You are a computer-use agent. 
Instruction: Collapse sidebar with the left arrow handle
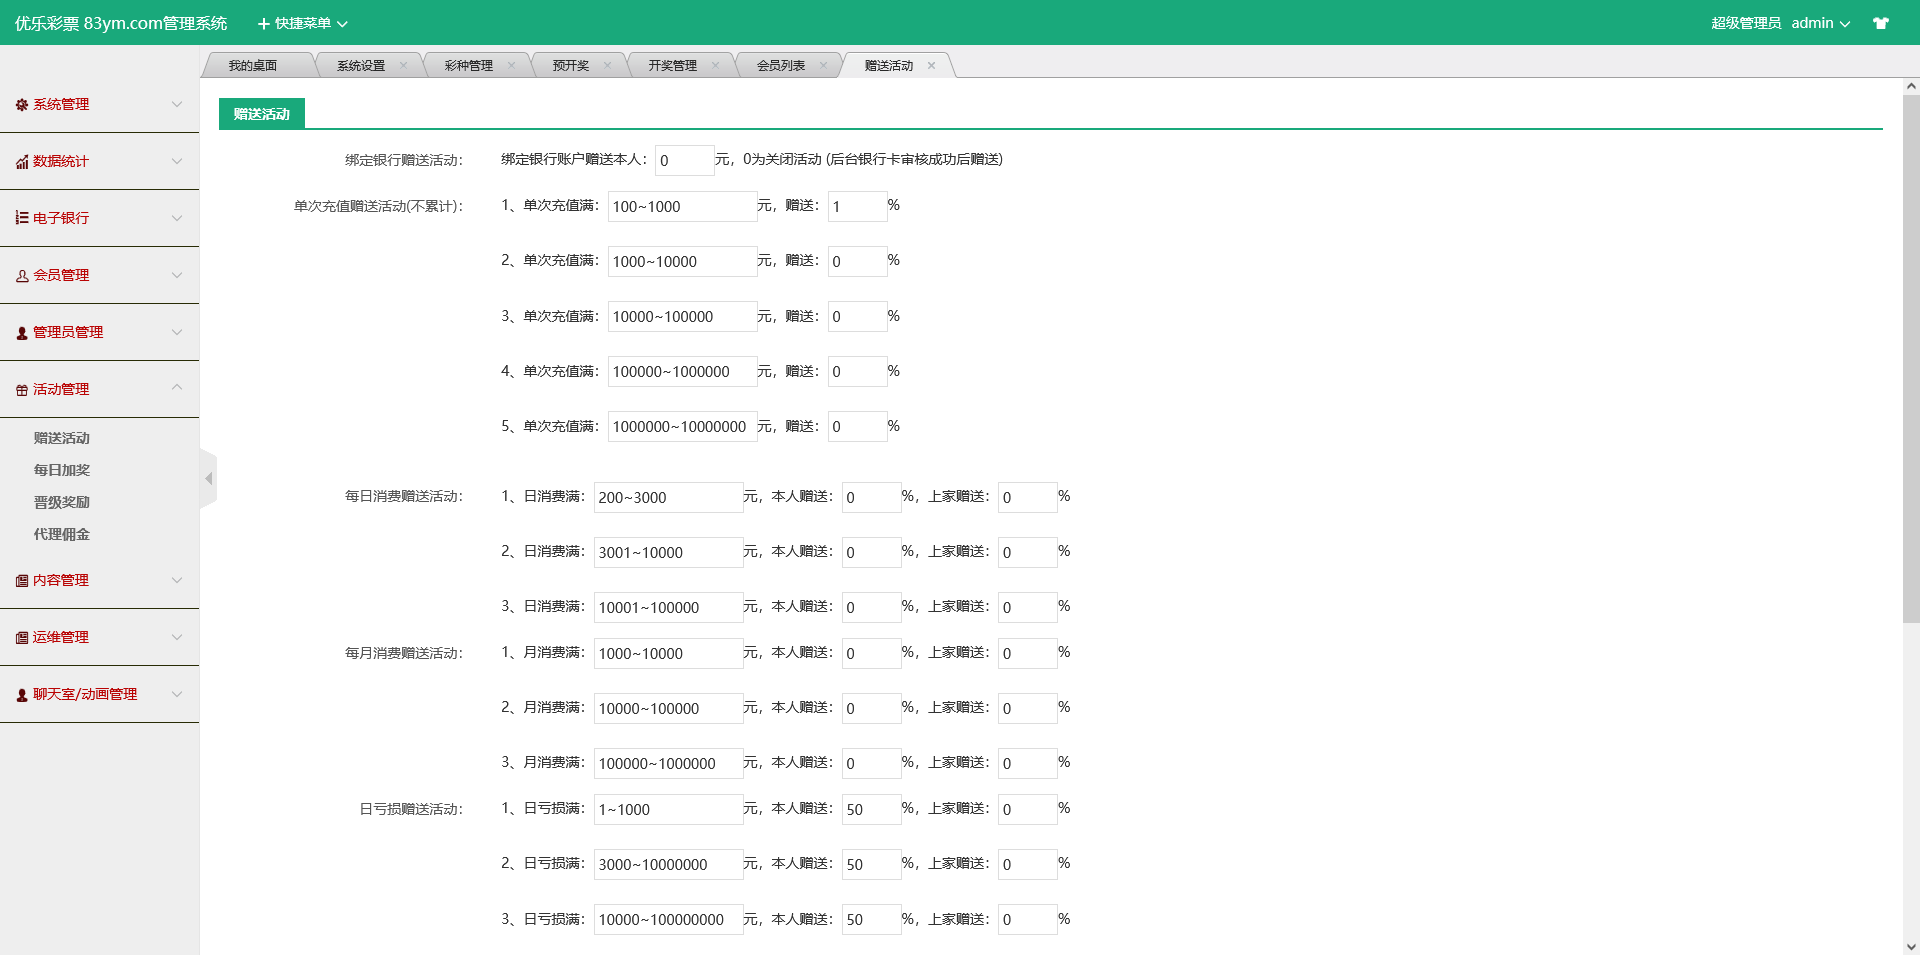point(208,479)
